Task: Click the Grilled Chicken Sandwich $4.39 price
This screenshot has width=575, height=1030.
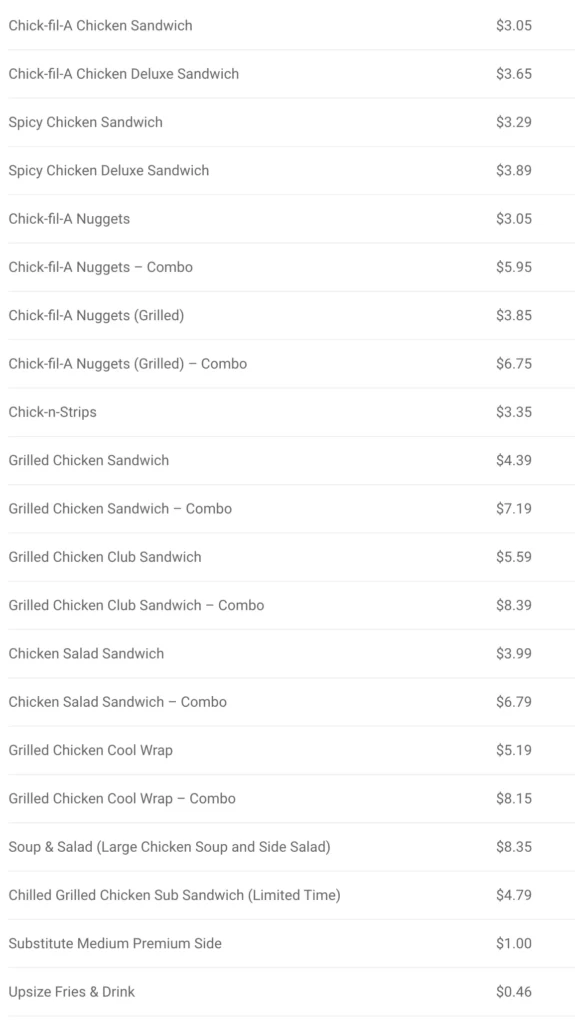Action: tap(514, 460)
